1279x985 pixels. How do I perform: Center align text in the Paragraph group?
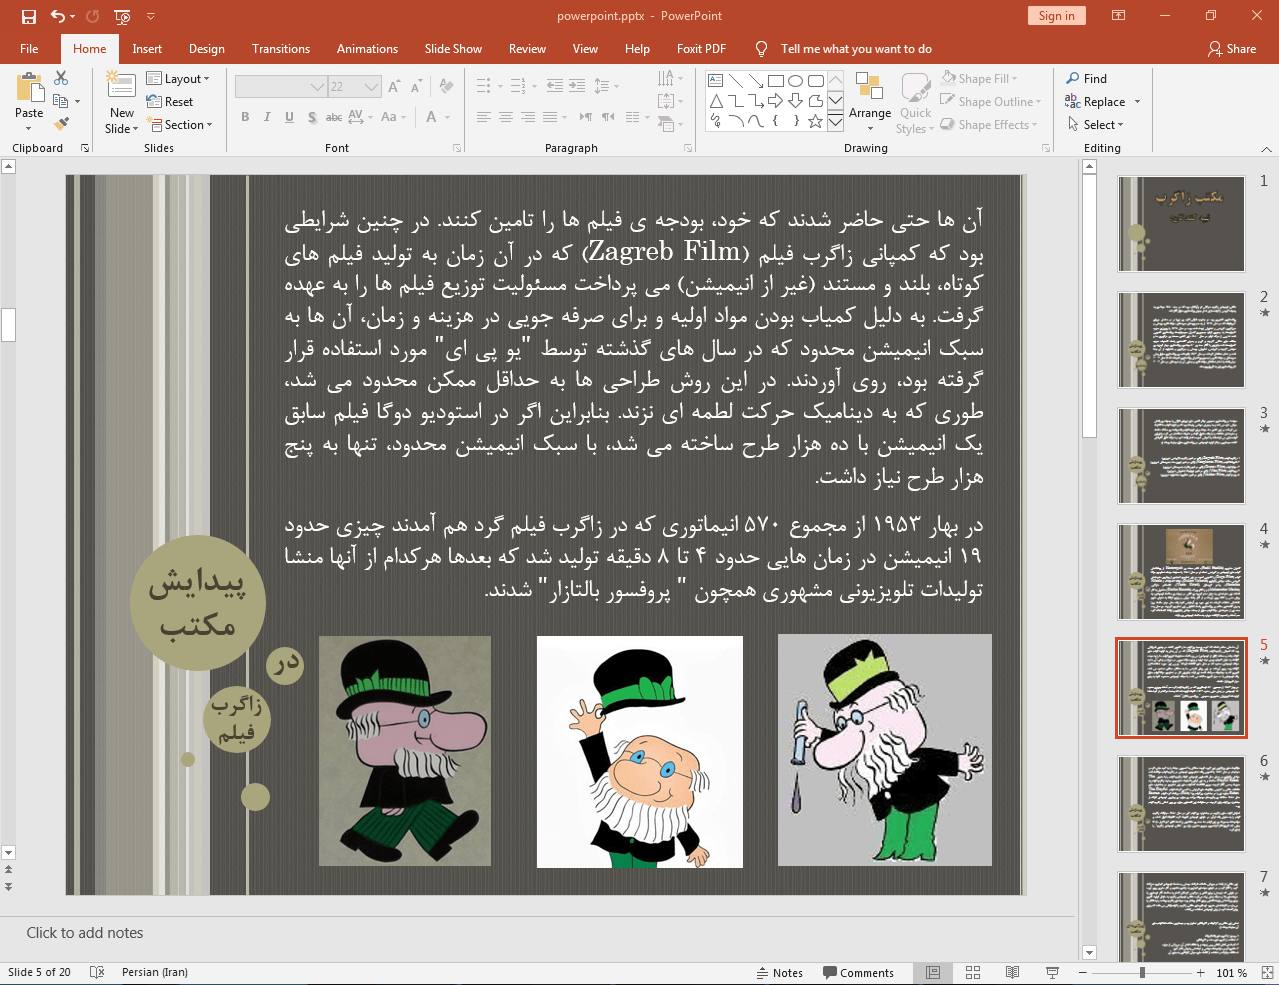click(505, 117)
